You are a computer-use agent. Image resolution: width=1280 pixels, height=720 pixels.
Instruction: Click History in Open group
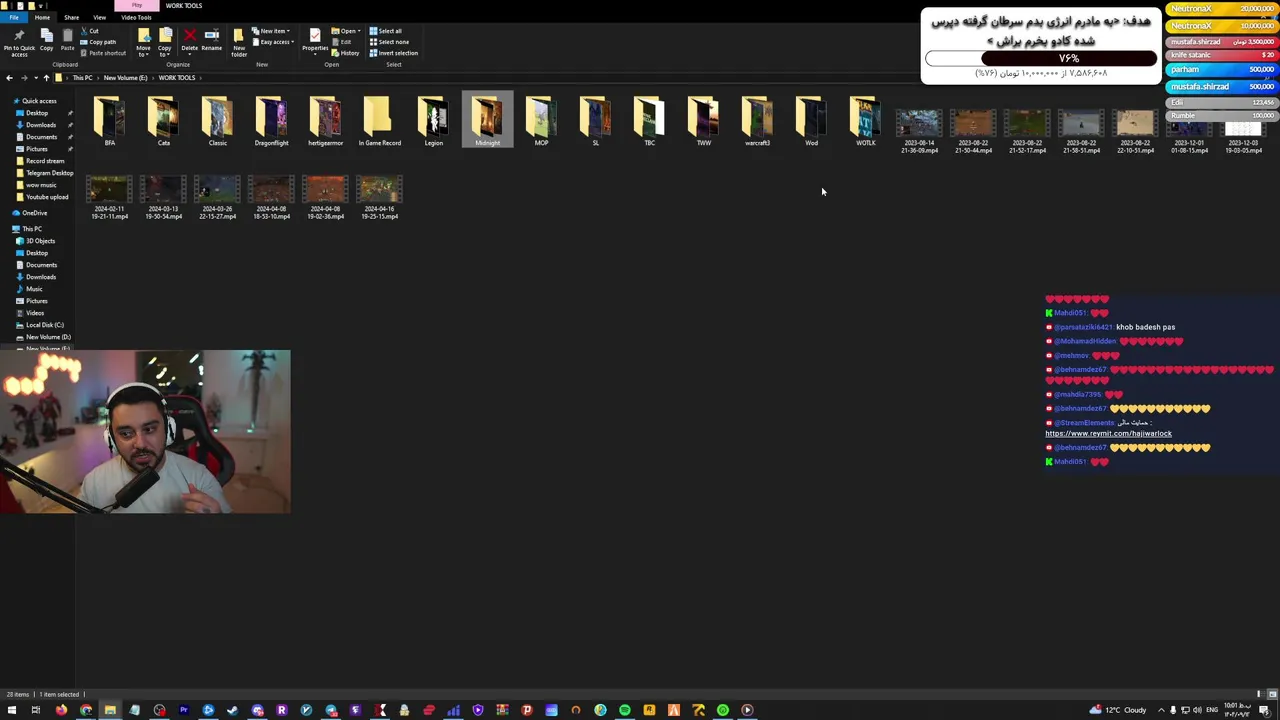point(346,53)
